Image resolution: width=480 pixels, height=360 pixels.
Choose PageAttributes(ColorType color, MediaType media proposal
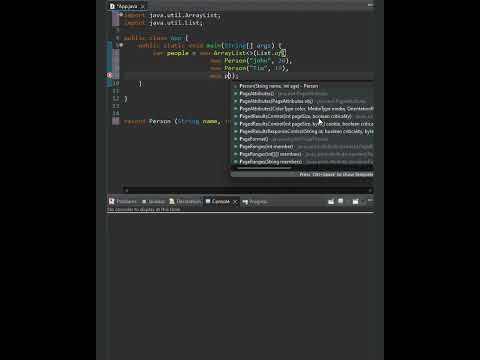[303, 109]
